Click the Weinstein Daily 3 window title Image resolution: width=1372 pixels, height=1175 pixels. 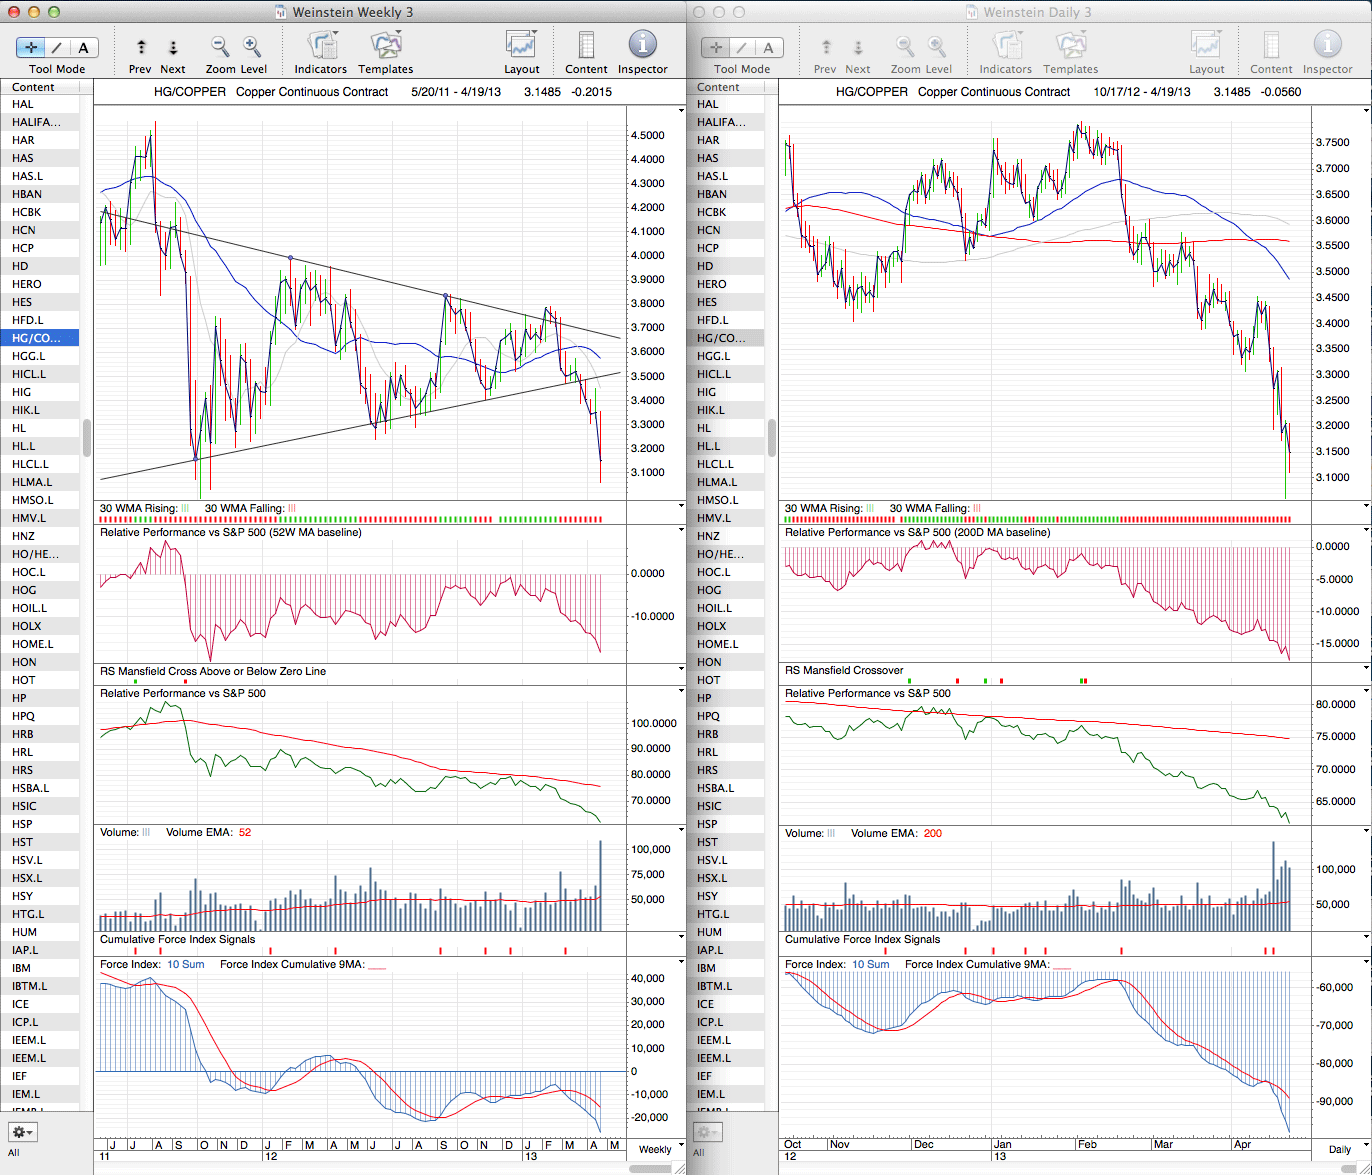[x=1037, y=12]
